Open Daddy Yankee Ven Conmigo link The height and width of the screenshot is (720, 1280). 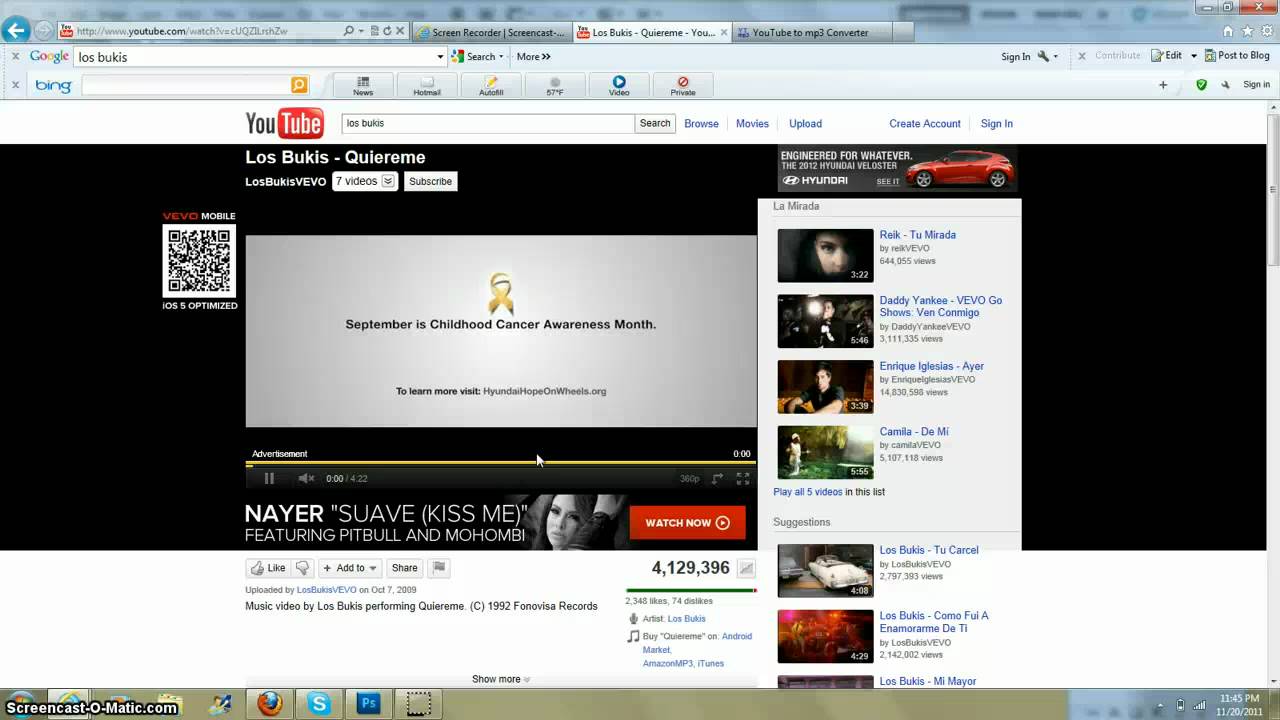940,306
